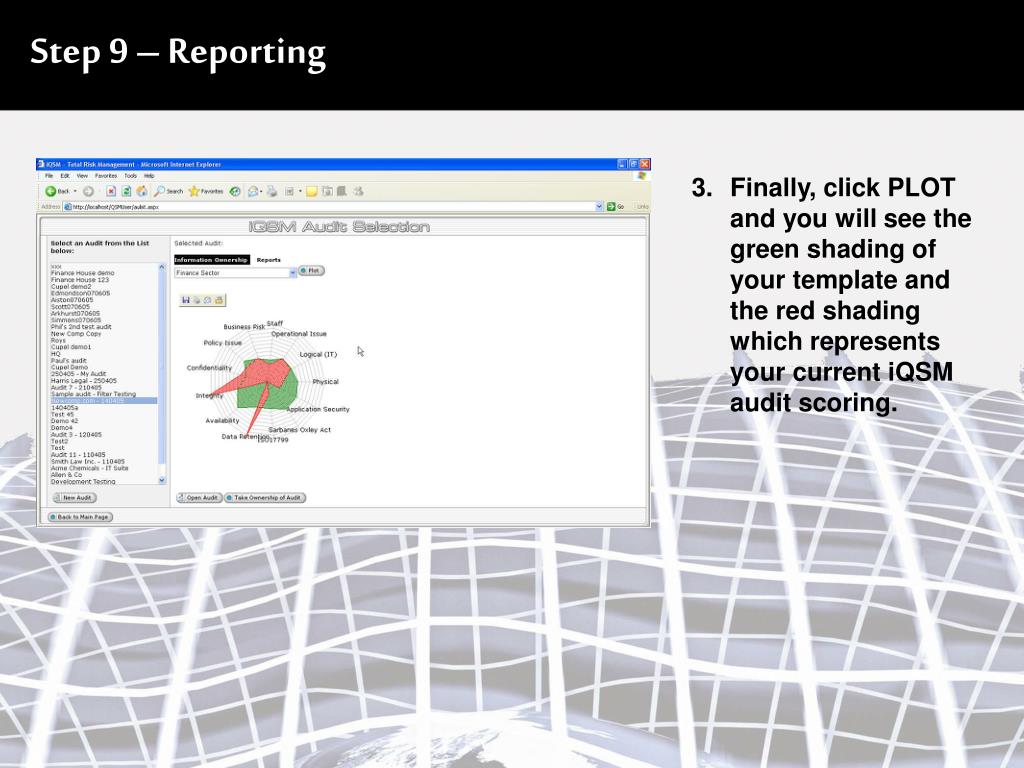Click audit list scrollbar up arrow

tap(162, 267)
